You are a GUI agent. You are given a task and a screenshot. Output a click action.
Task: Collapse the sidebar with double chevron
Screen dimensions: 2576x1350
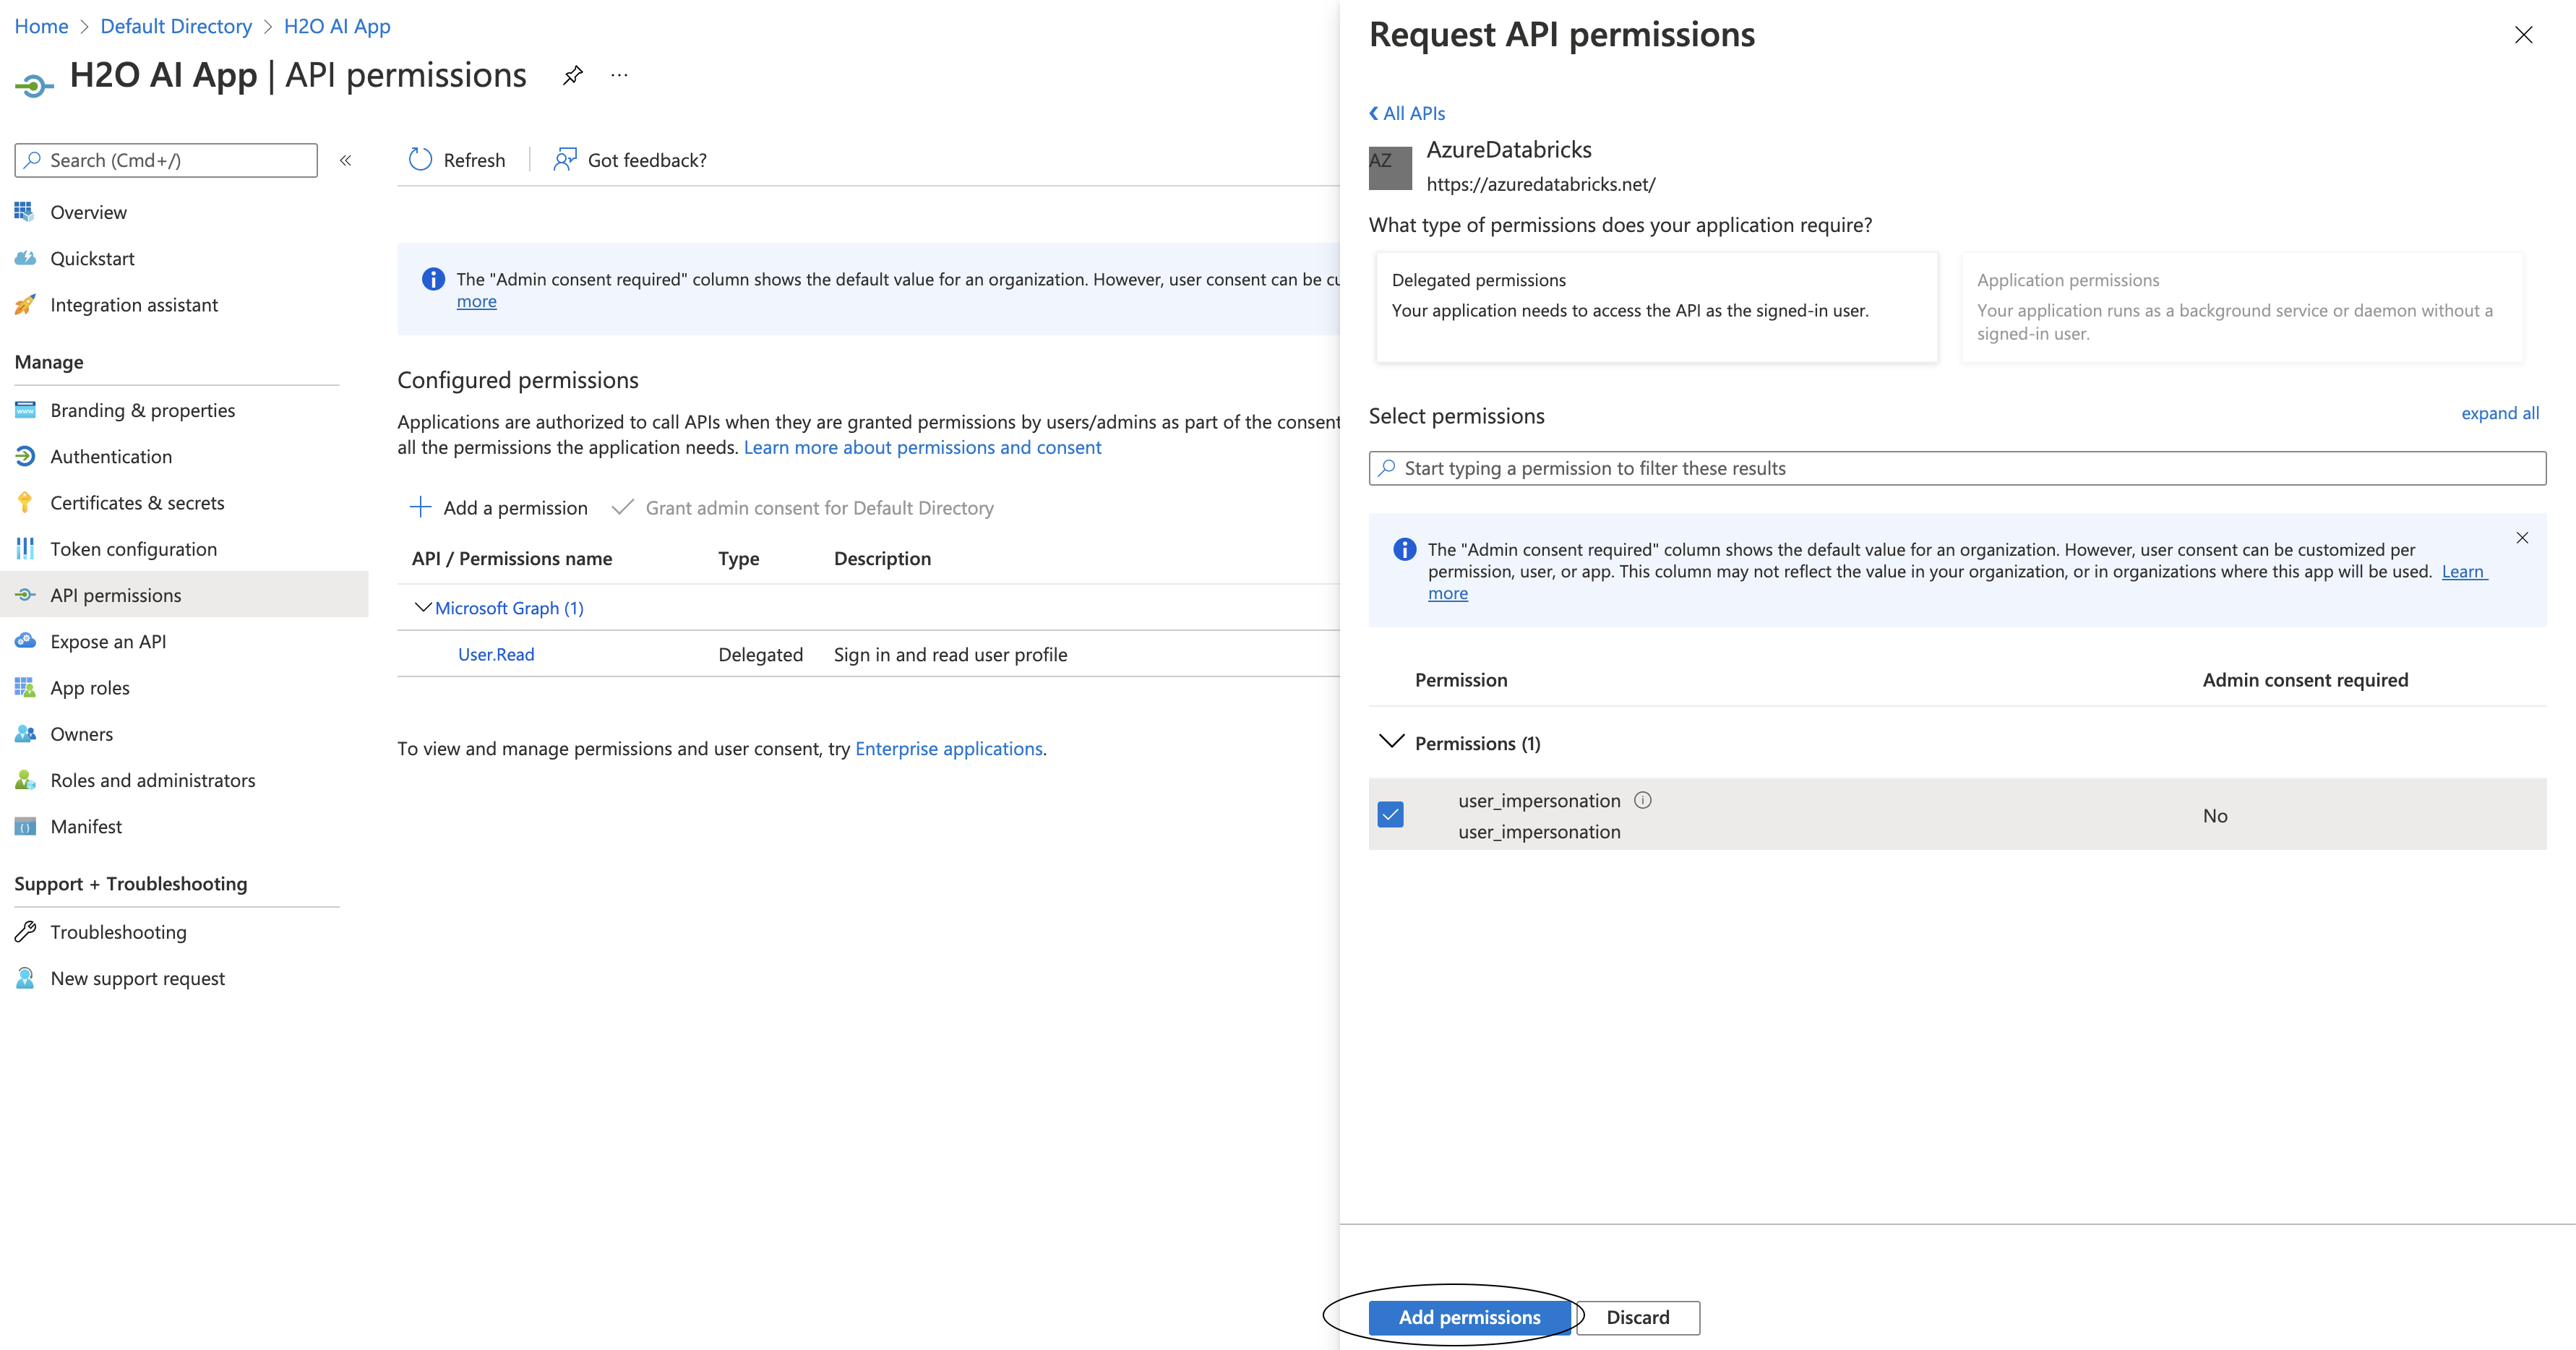pyautogui.click(x=346, y=160)
